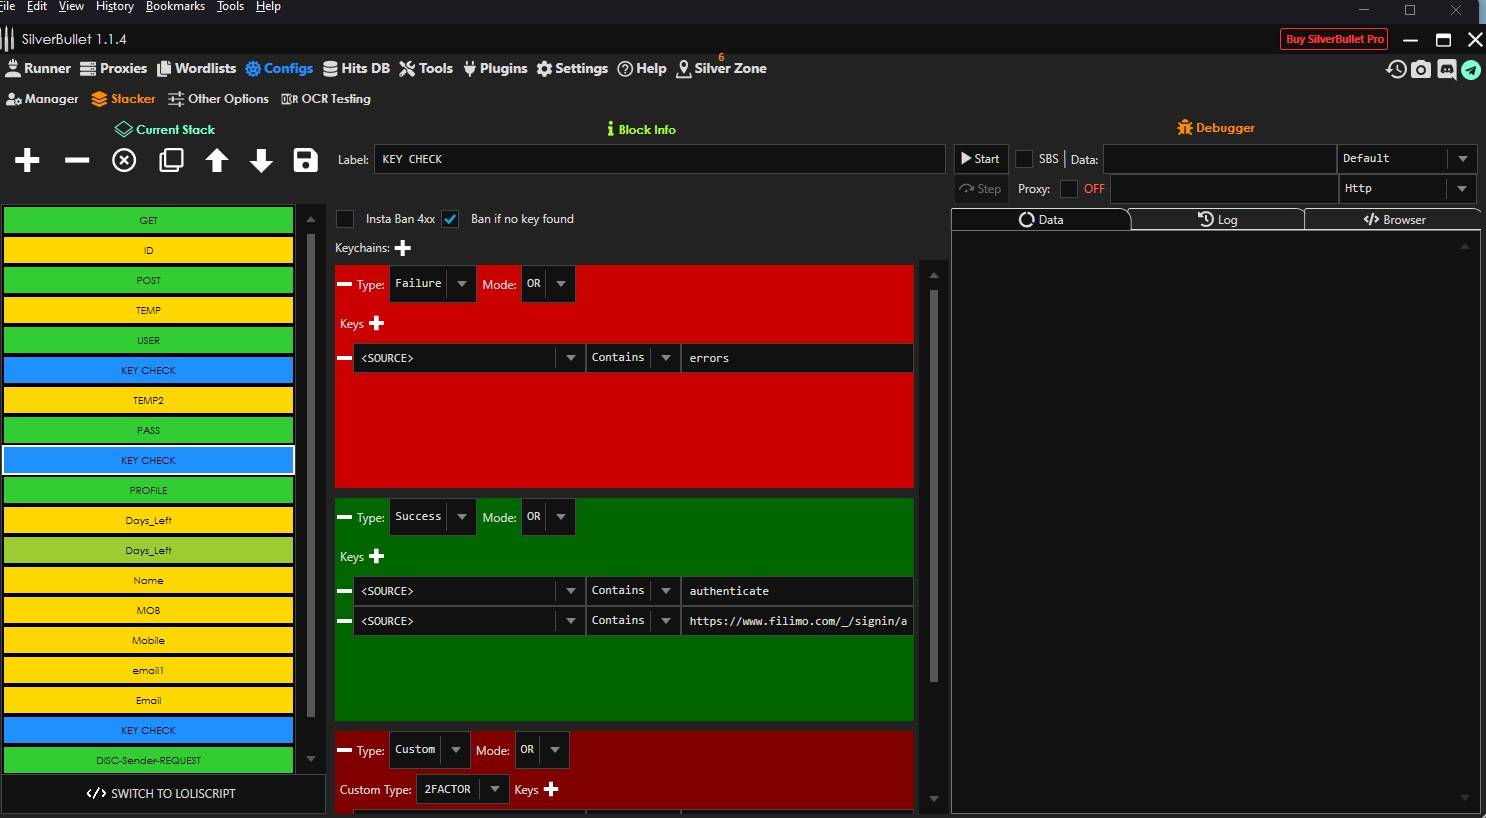
Task: Click Switch to LoliScript button
Action: [x=161, y=794]
